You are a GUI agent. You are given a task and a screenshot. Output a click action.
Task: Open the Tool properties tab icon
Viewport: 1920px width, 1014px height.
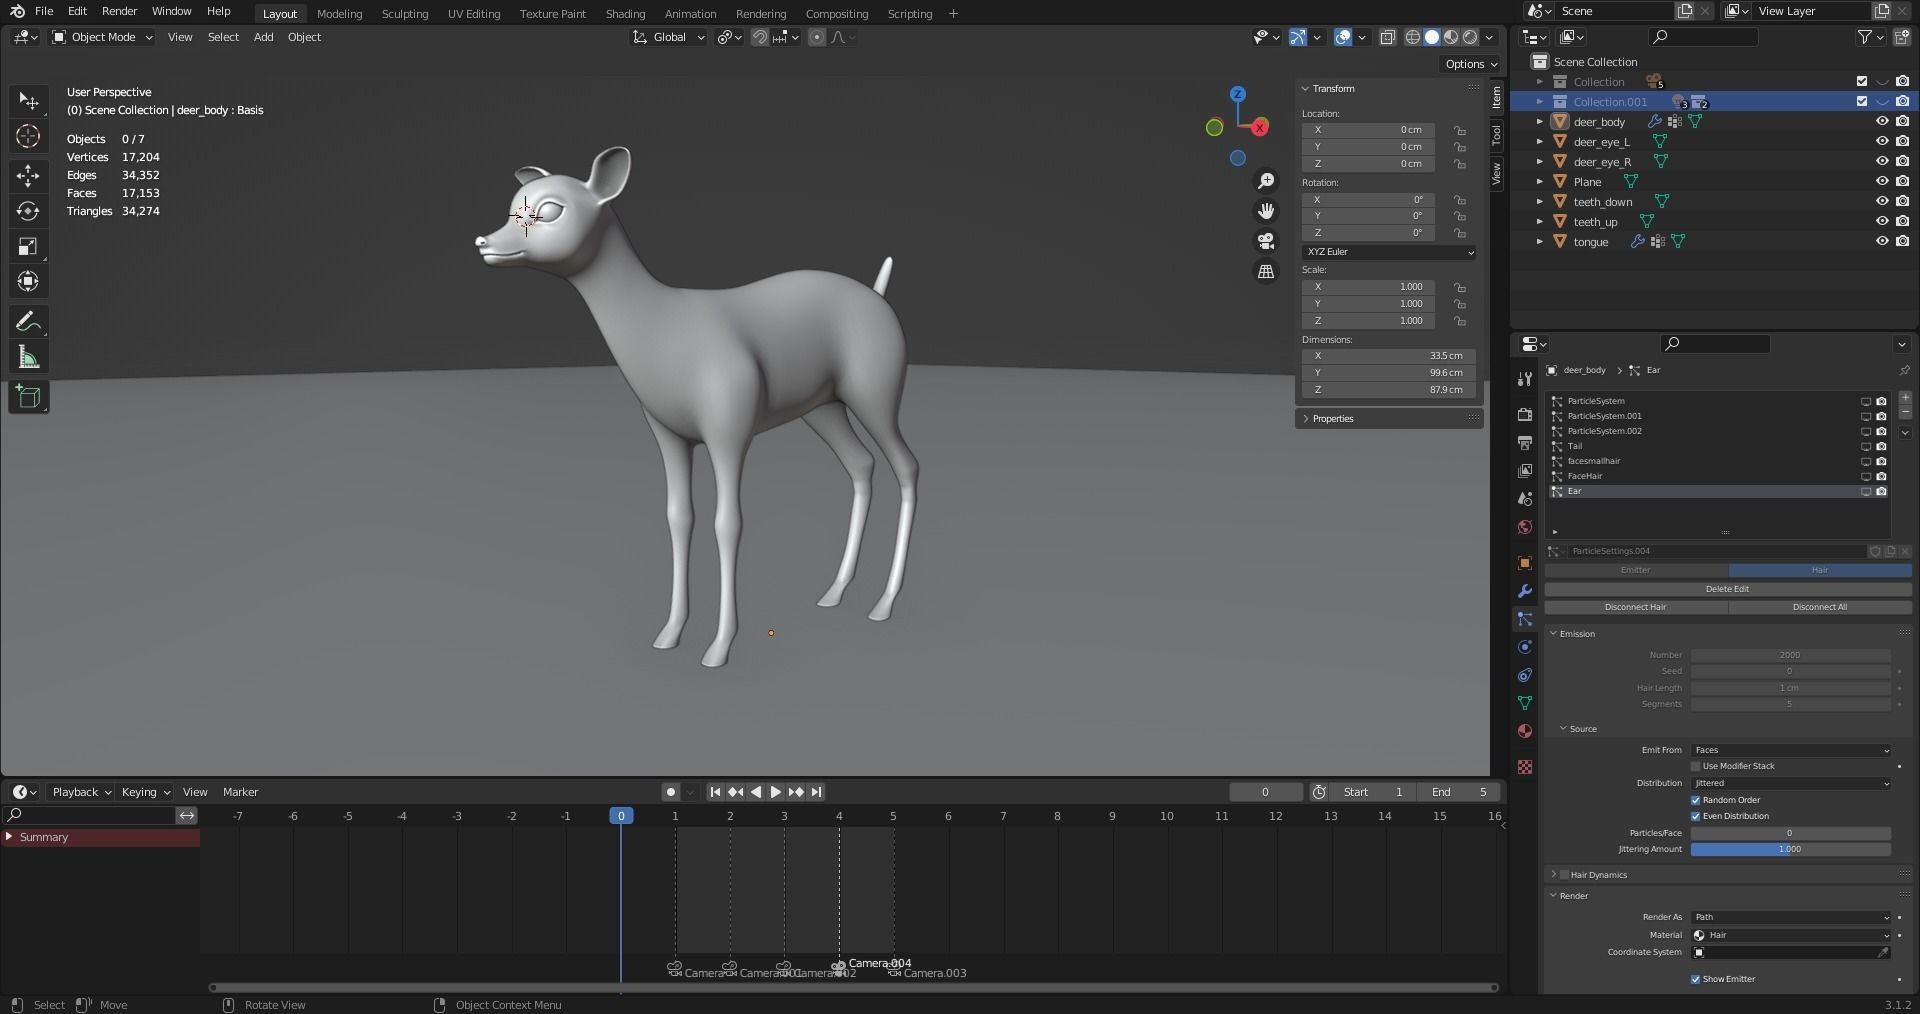(1525, 379)
